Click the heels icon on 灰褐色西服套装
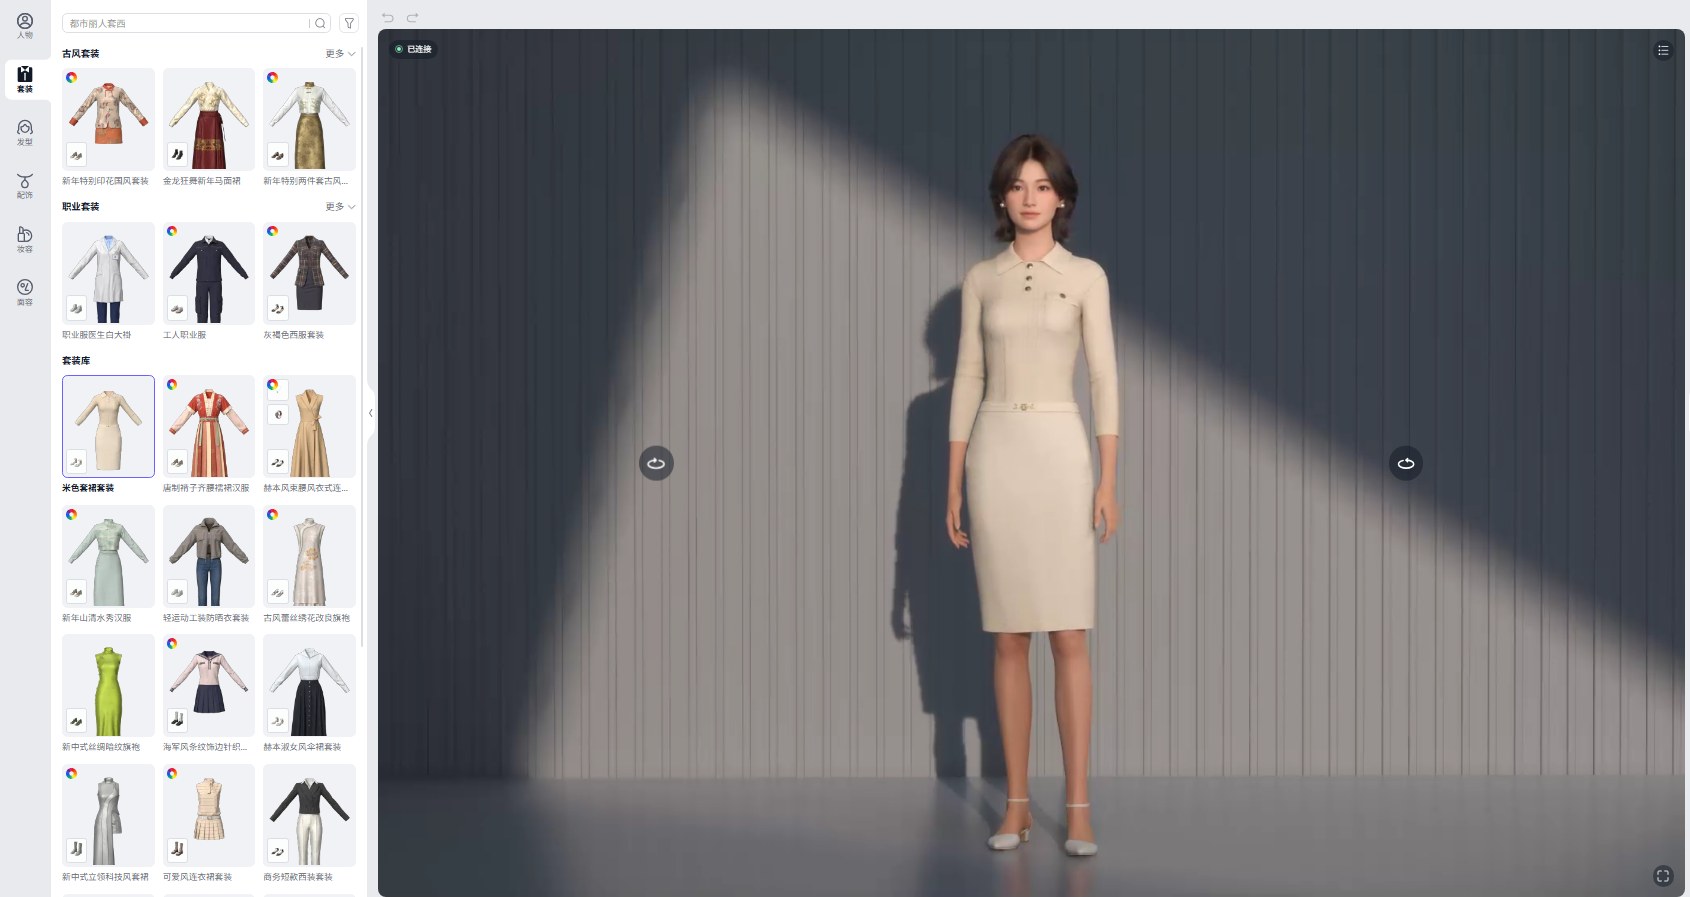The image size is (1690, 897). [x=278, y=308]
